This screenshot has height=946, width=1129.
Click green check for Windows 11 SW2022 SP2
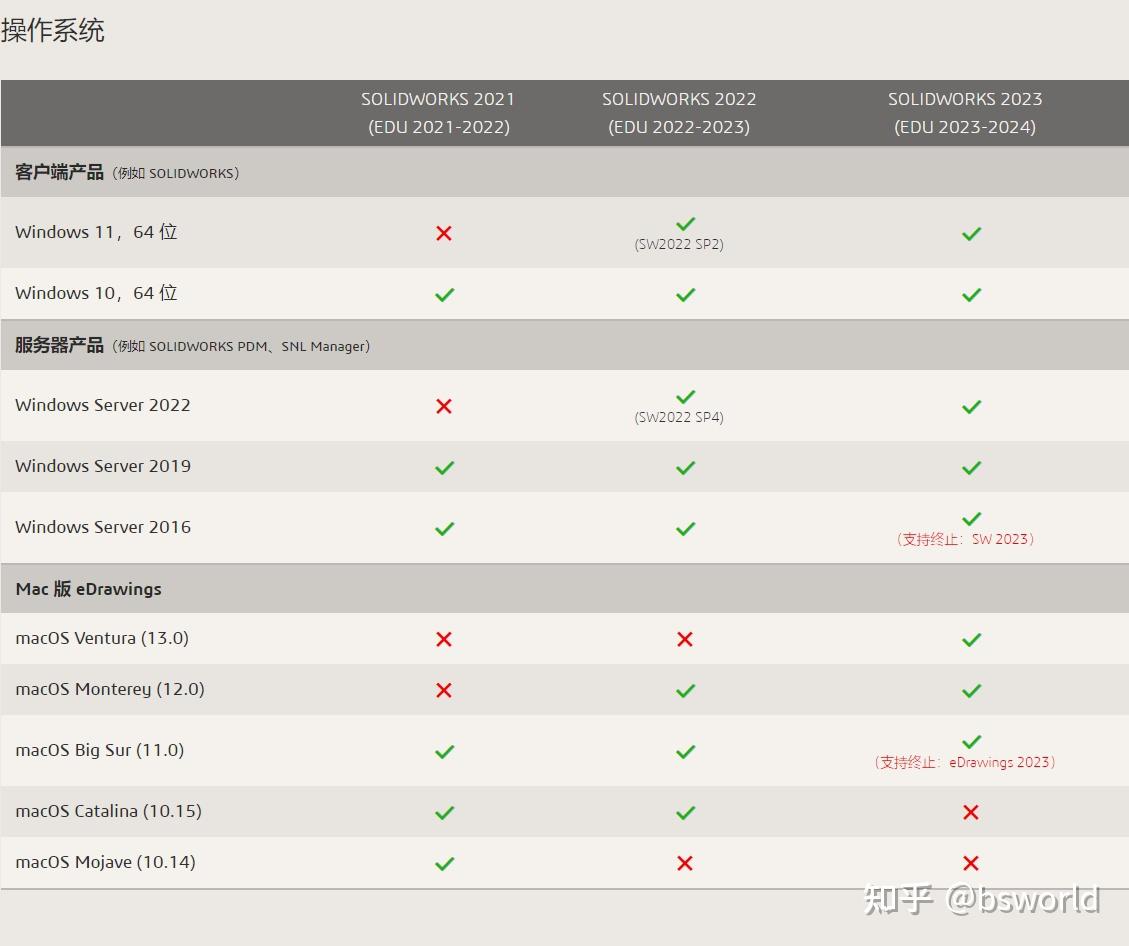pyautogui.click(x=685, y=224)
